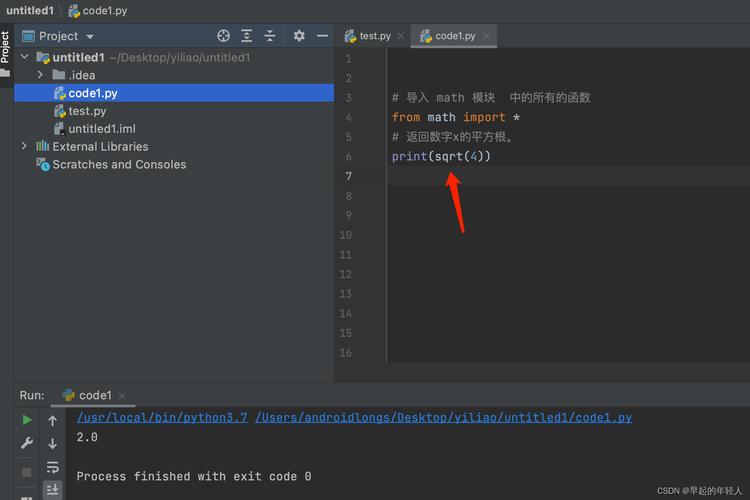Click the Collapse All icon in Project panel
Viewport: 750px width, 500px height.
tap(270, 36)
